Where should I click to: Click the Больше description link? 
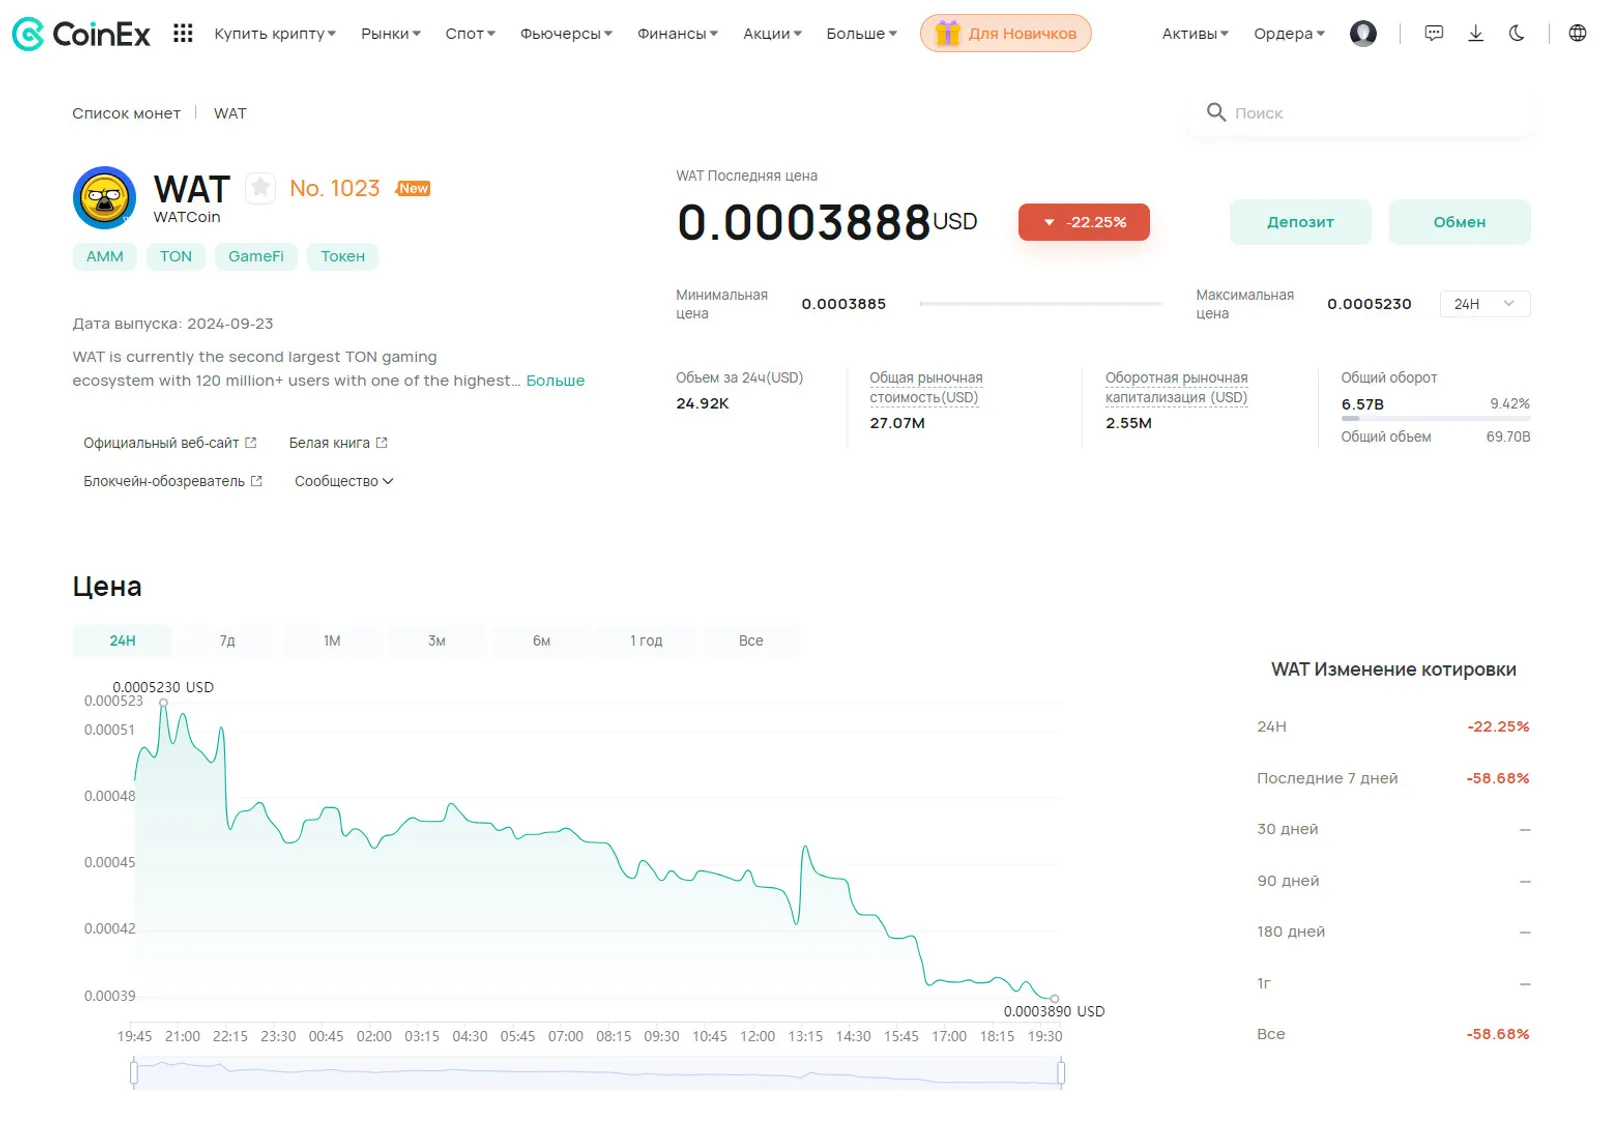pyautogui.click(x=555, y=381)
